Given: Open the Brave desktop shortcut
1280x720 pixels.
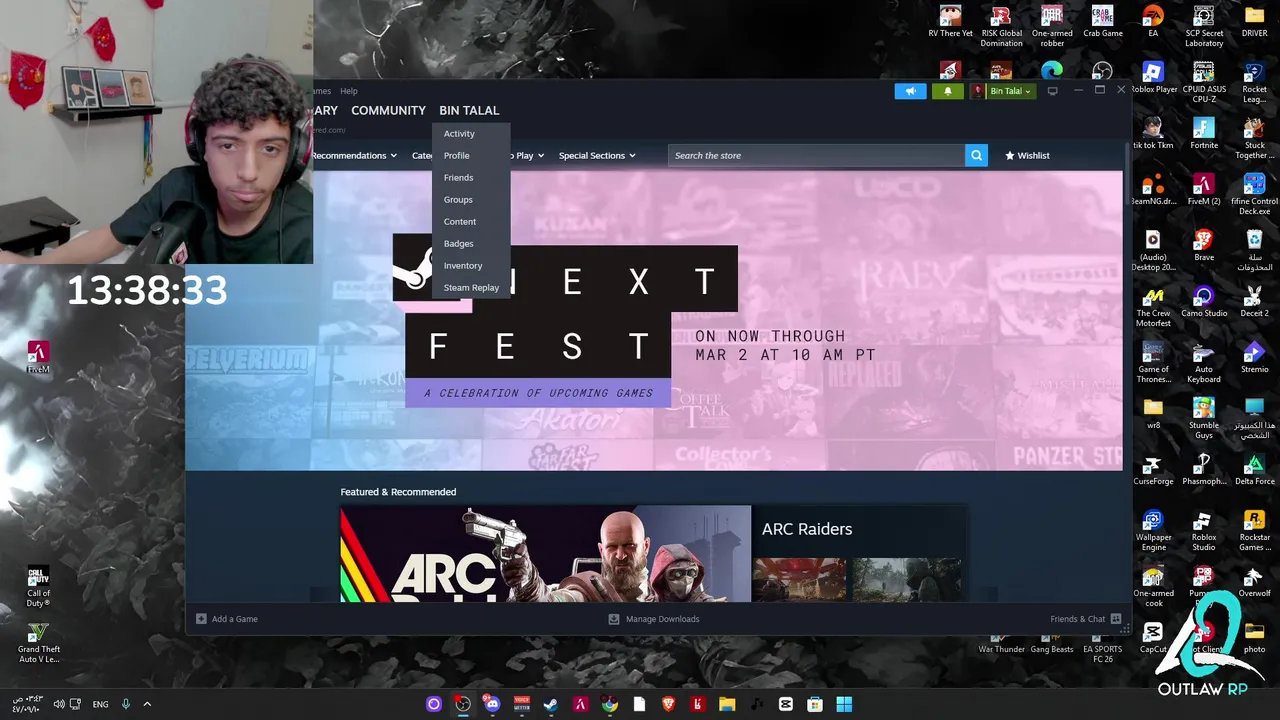Looking at the screenshot, I should (x=1204, y=245).
